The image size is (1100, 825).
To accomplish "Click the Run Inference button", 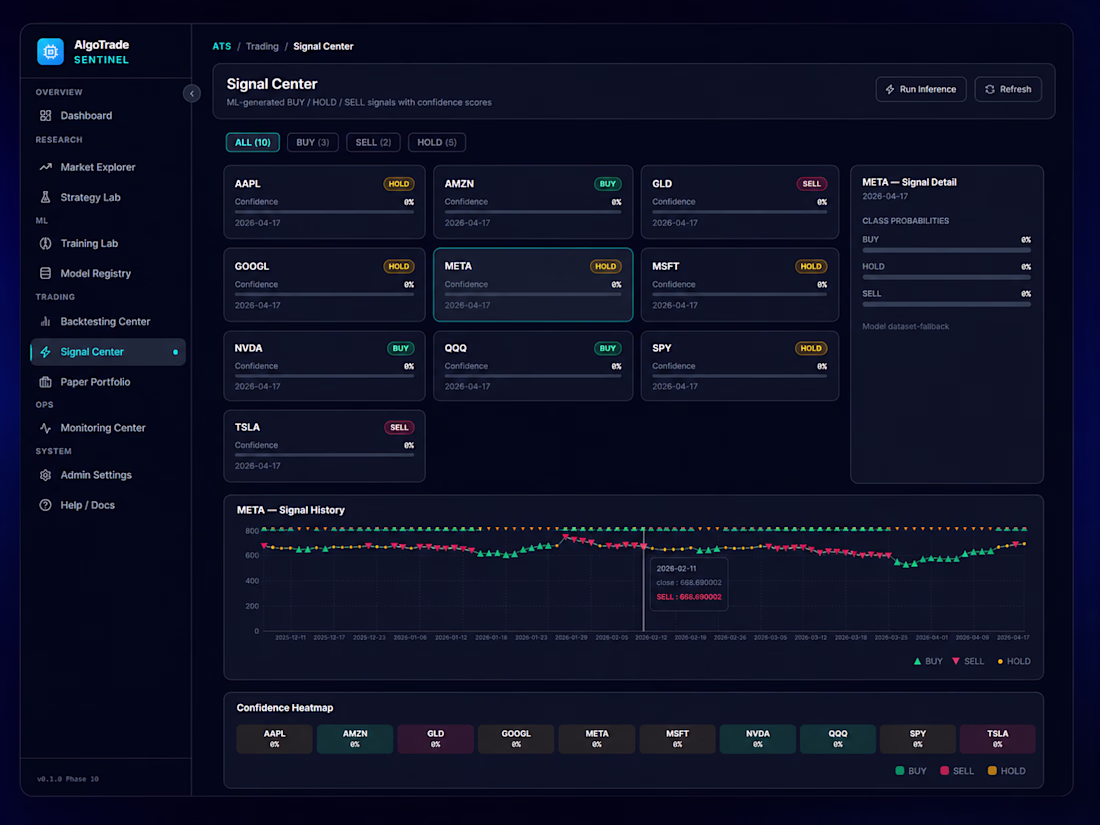I will pyautogui.click(x=920, y=89).
